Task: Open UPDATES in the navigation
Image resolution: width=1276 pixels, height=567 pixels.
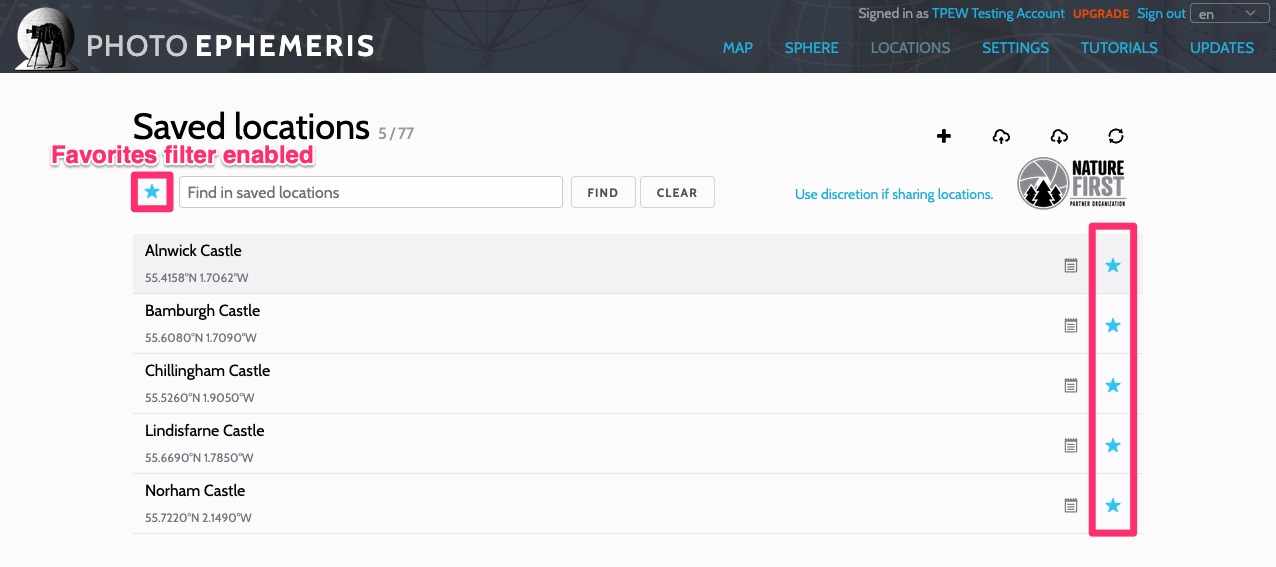Action: coord(1222,47)
